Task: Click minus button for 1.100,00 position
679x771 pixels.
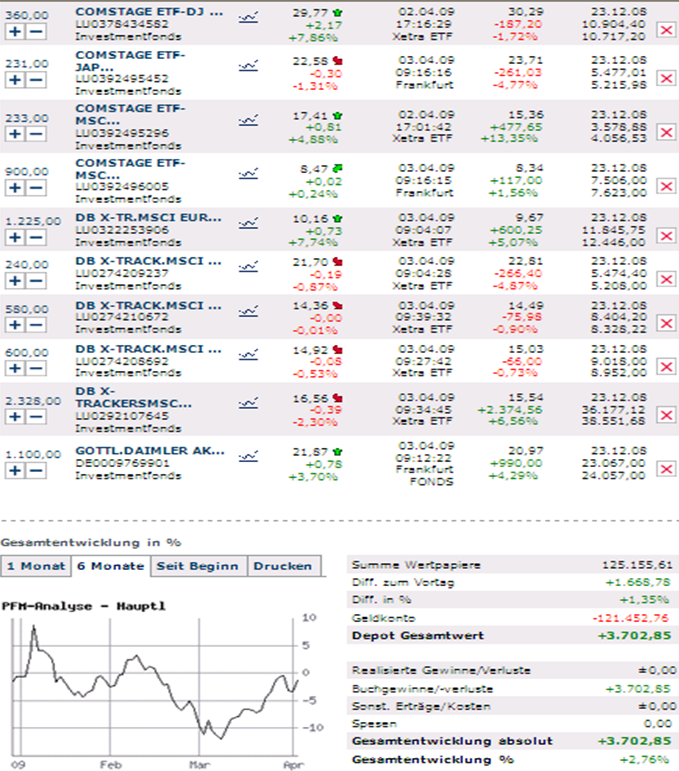Action: (x=36, y=471)
